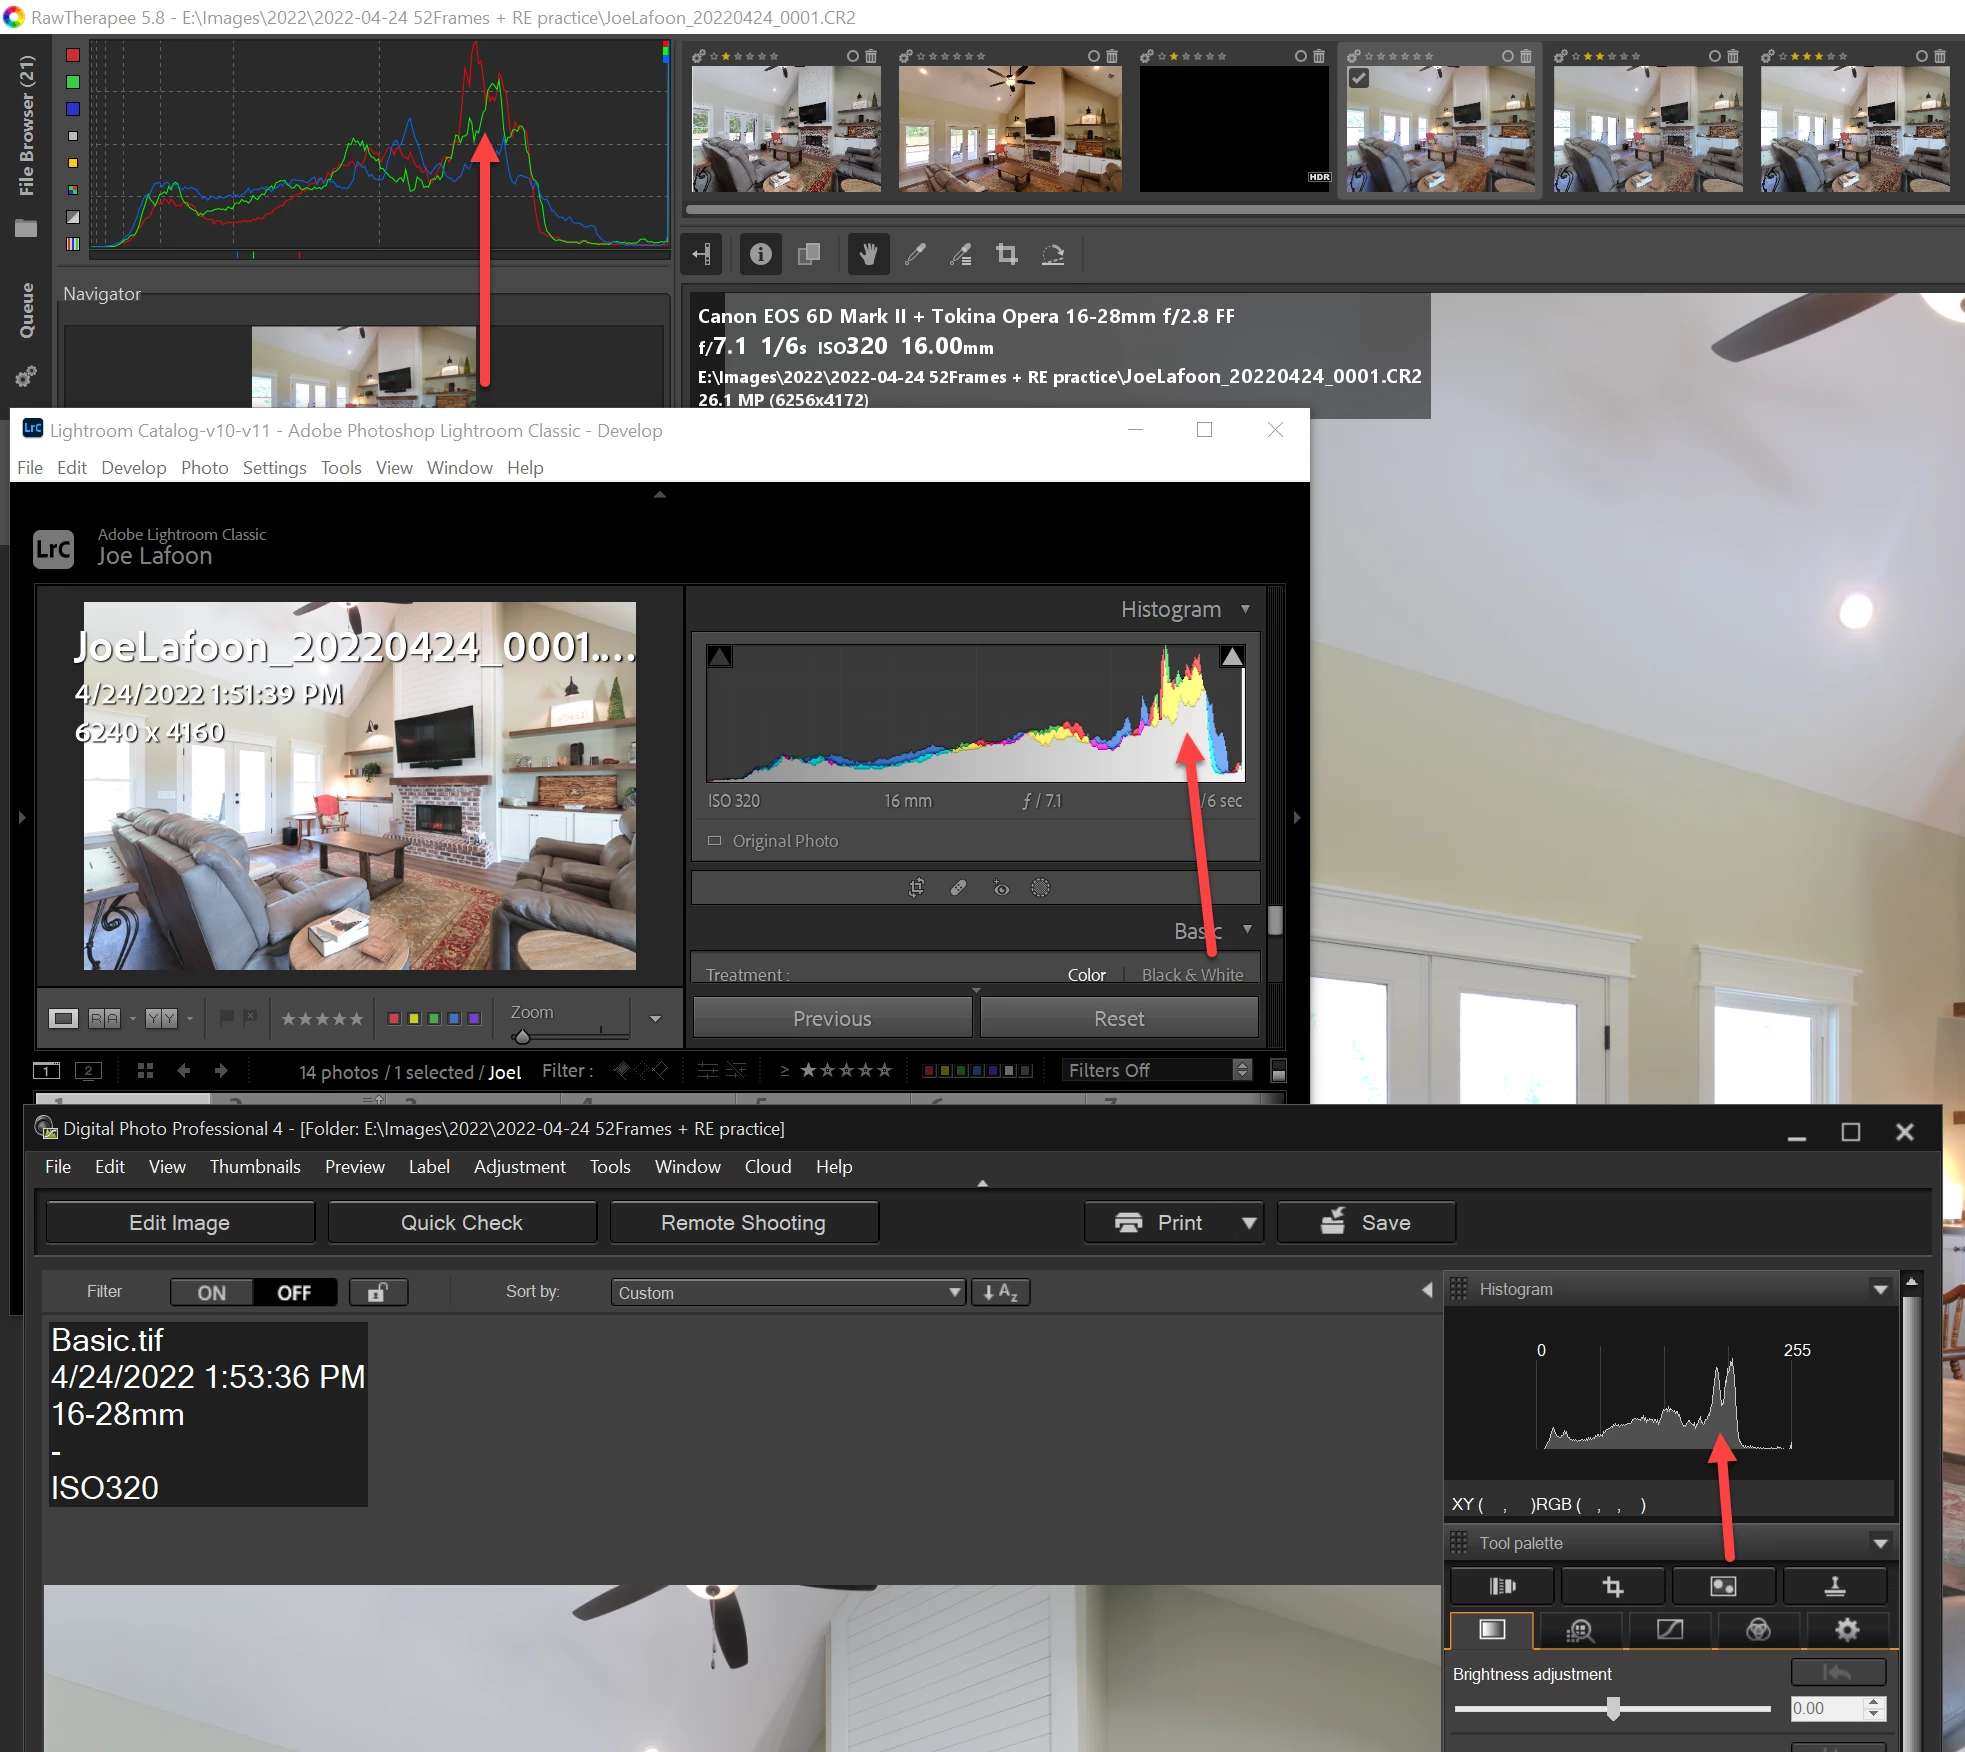The height and width of the screenshot is (1752, 1965).
Task: Open the Sort by Custom dropdown
Action: tap(788, 1293)
